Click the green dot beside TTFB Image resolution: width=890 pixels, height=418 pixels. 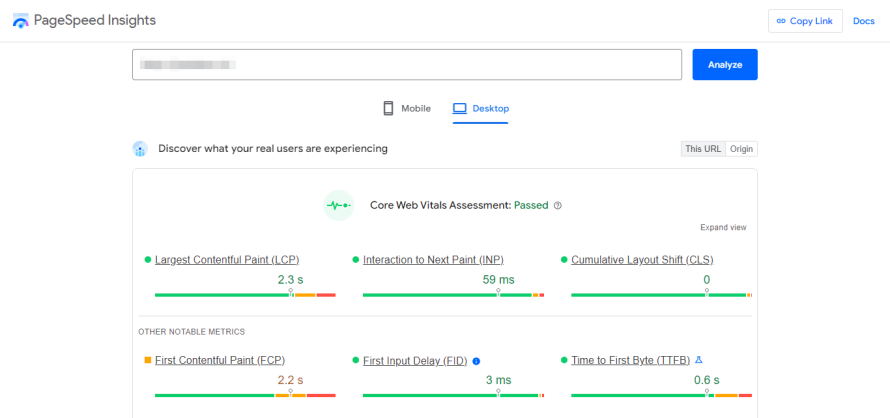pos(564,360)
